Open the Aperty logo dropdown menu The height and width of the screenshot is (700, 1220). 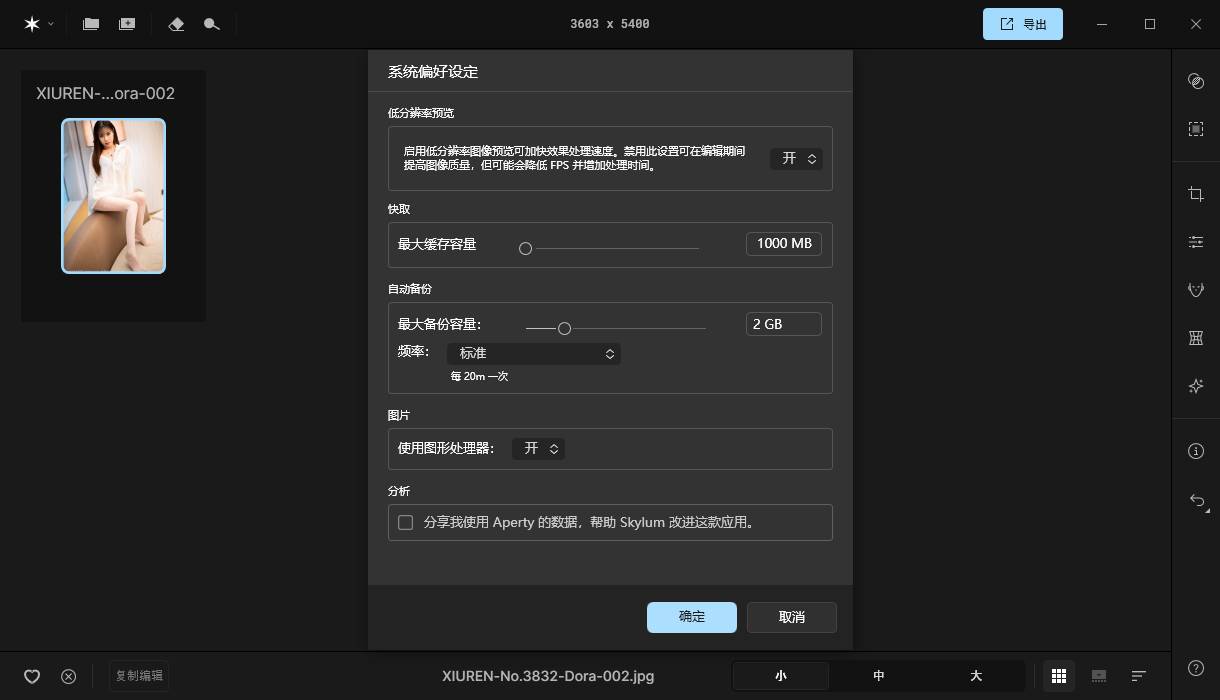(36, 23)
